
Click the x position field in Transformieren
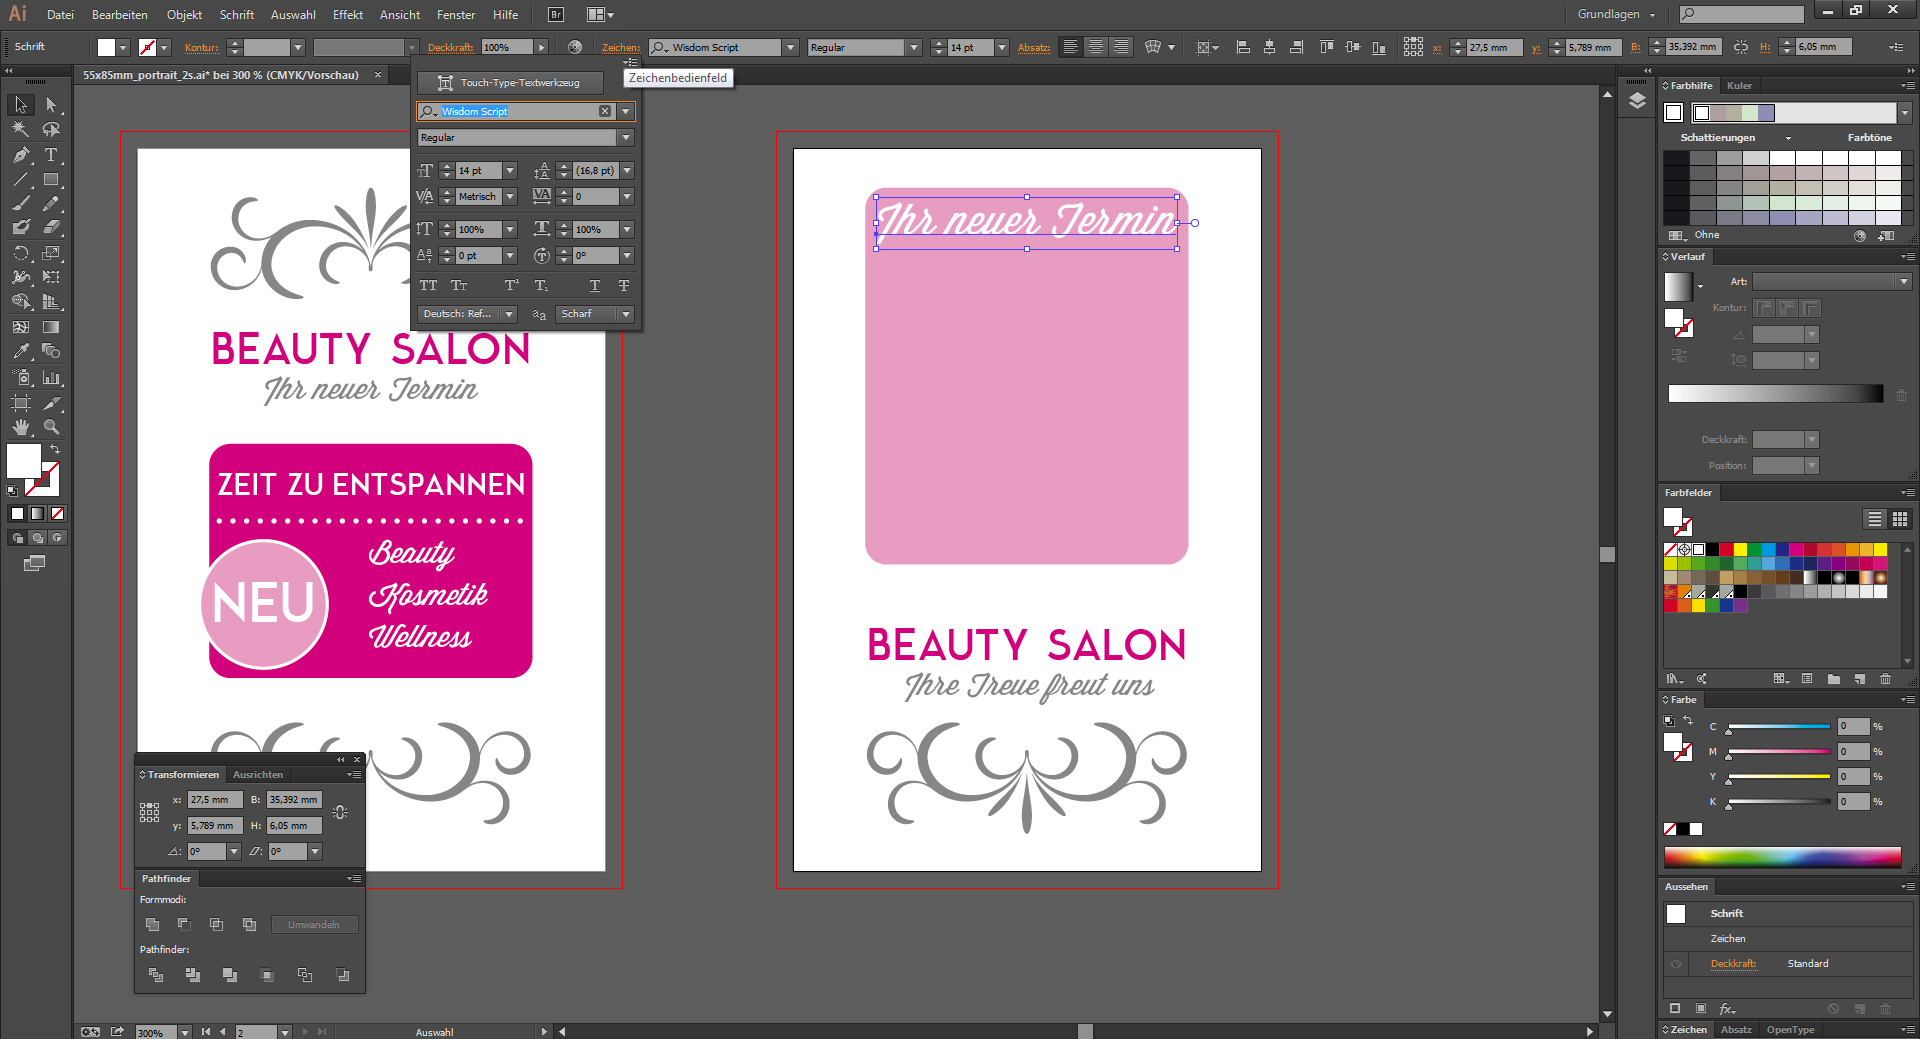[214, 800]
